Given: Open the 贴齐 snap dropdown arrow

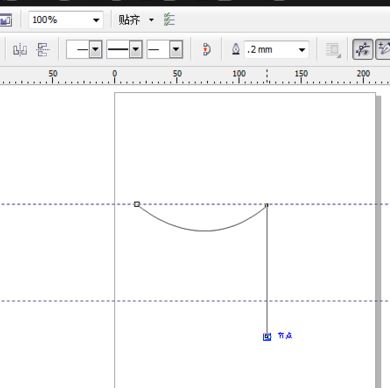Looking at the screenshot, I should pos(151,20).
